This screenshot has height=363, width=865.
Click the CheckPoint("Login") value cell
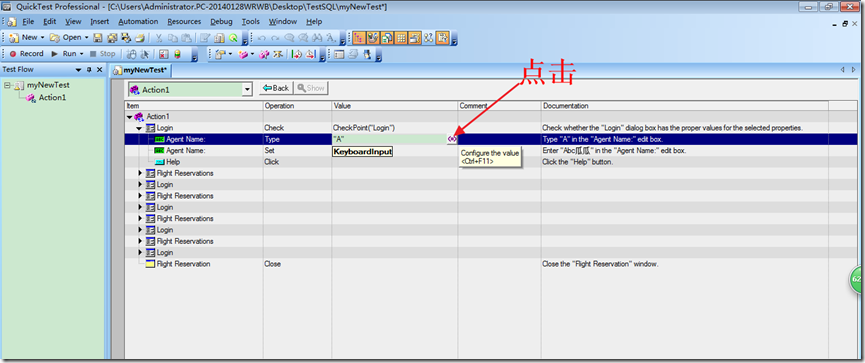[394, 128]
